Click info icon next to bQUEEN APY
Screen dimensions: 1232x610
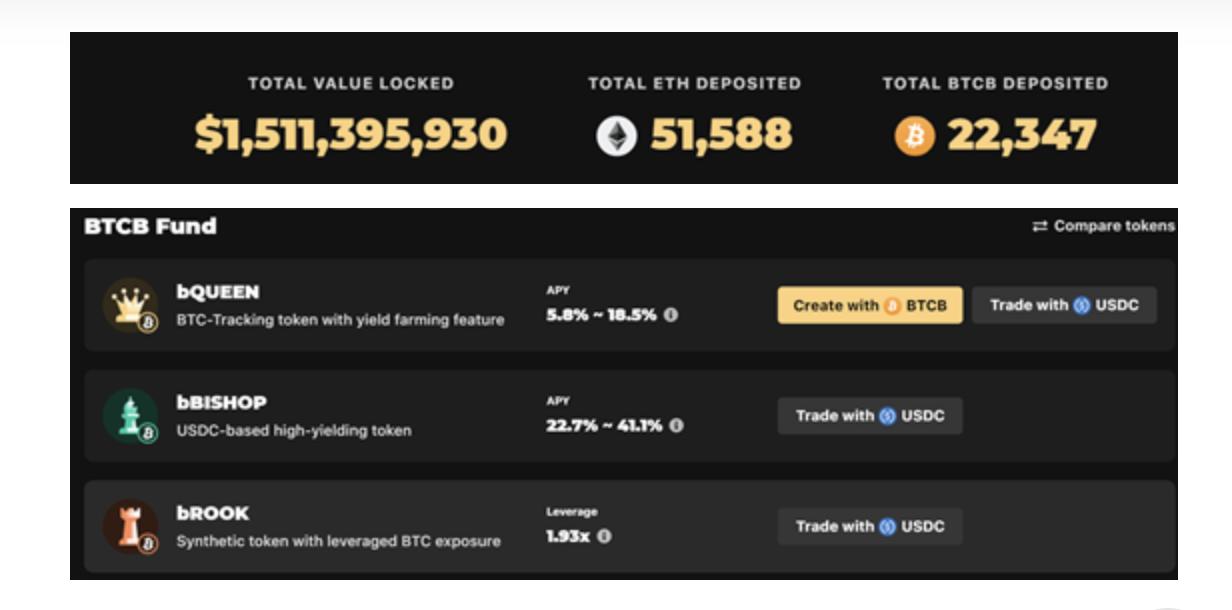pos(671,314)
